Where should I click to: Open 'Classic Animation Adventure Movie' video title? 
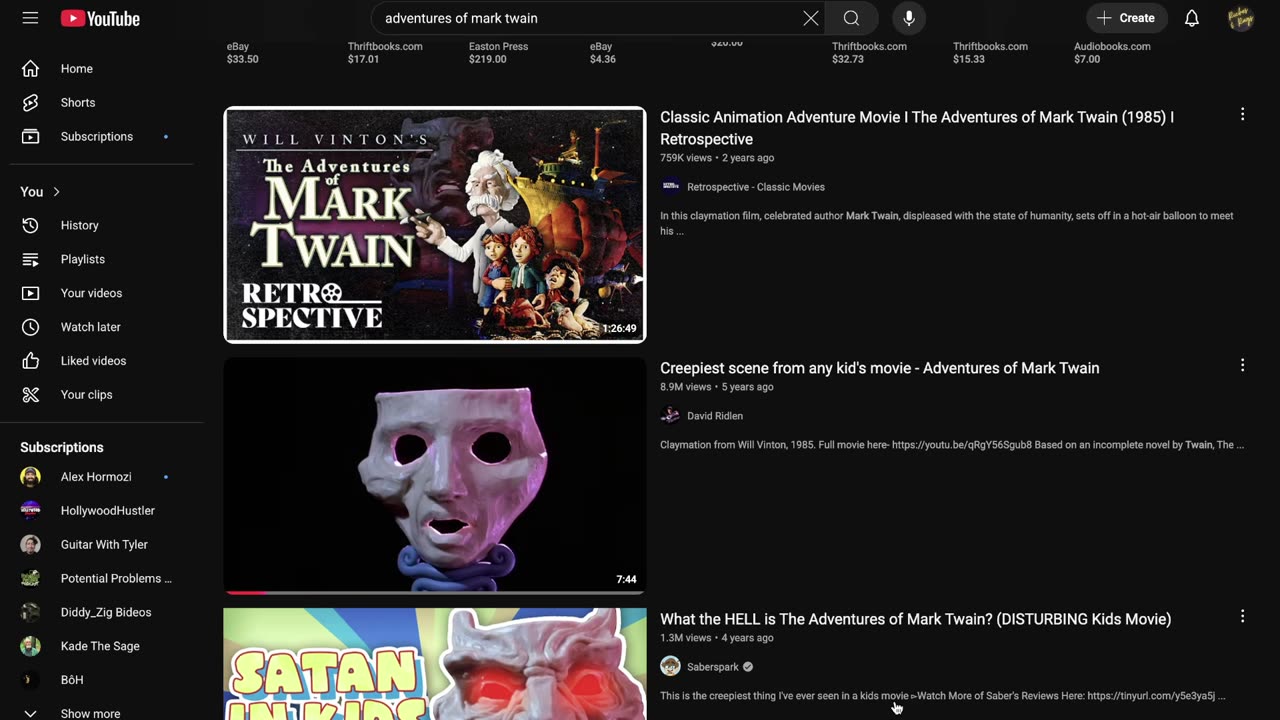click(917, 129)
